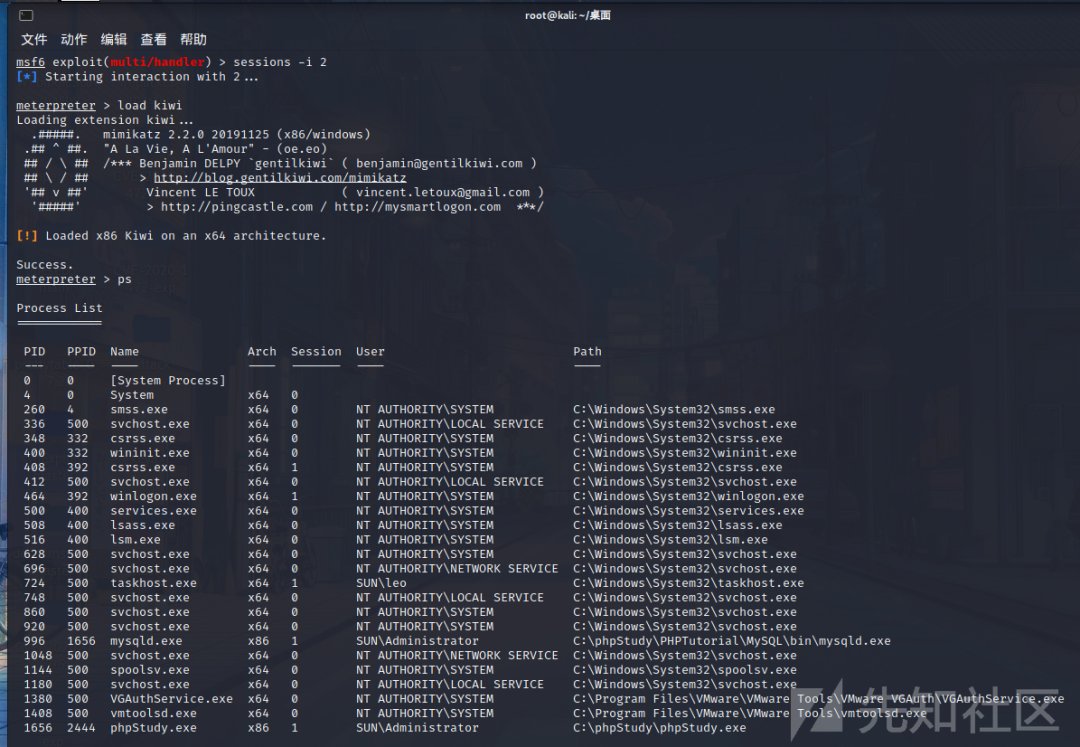
Task: Open the 动作 menu
Action: [x=74, y=39]
